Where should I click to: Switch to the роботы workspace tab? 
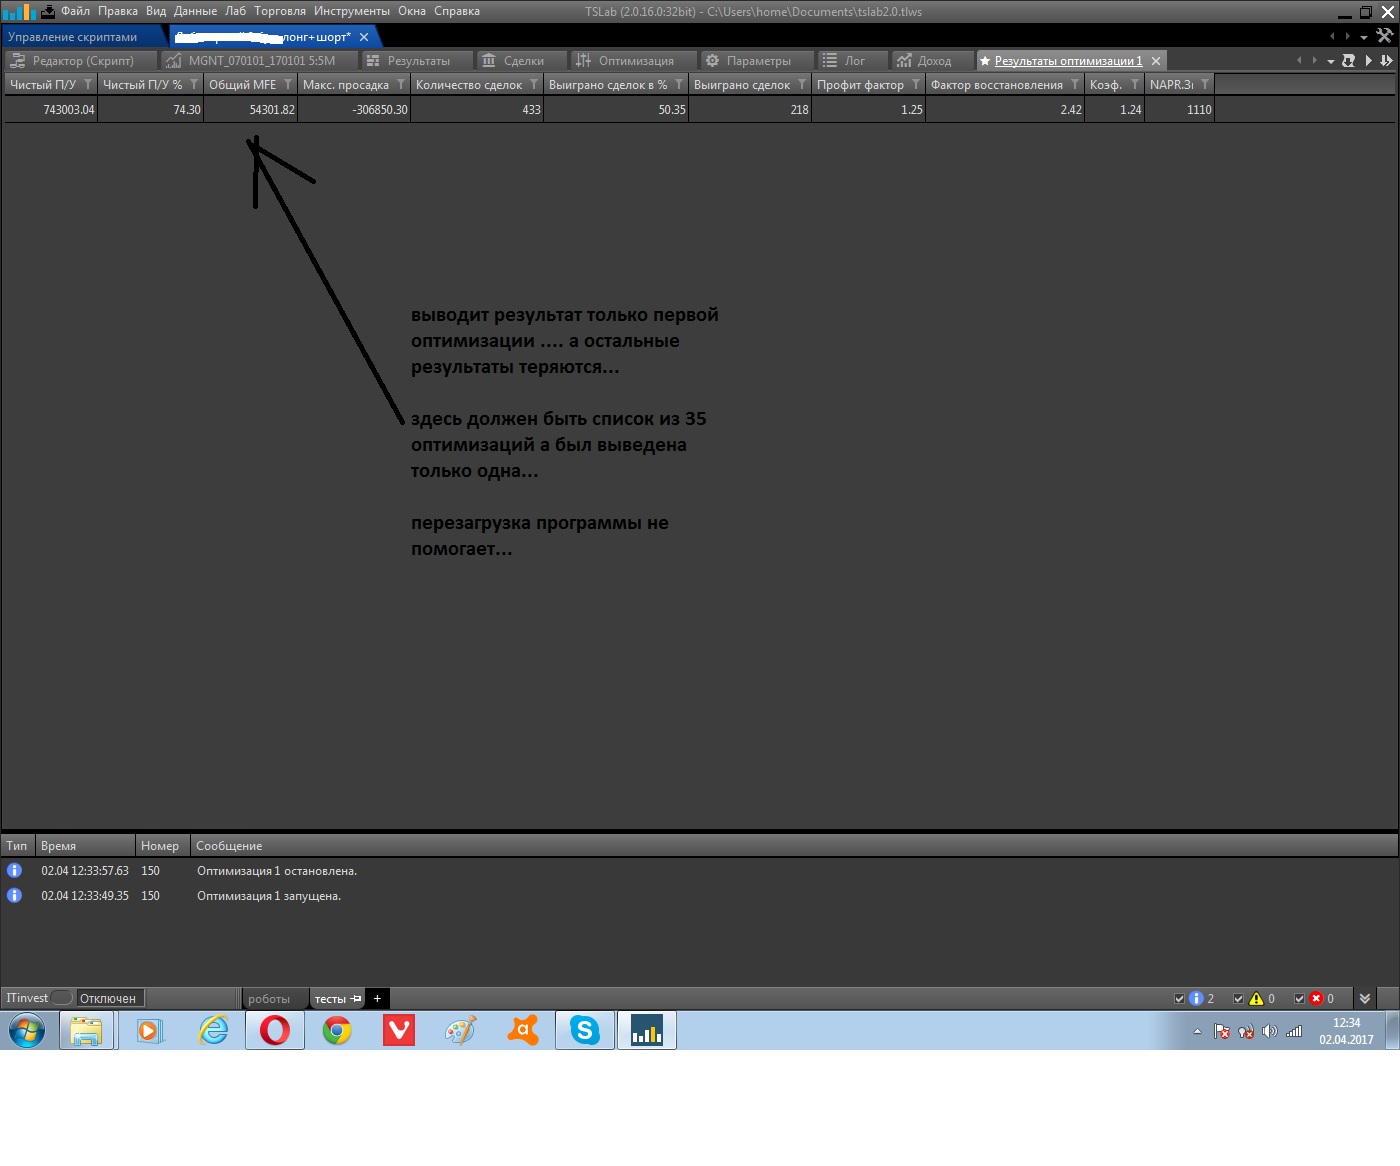point(269,999)
